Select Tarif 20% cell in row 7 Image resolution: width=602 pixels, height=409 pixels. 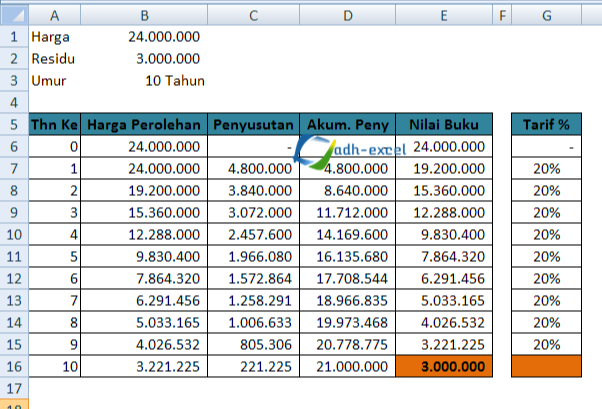(546, 168)
